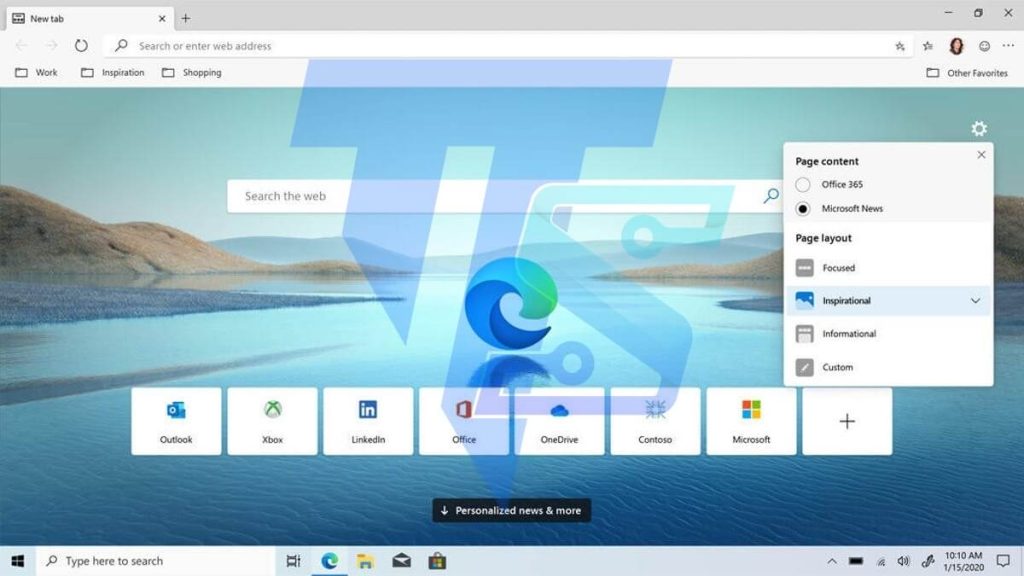
Task: Open the Settings and more ellipsis menu
Action: click(1008, 46)
